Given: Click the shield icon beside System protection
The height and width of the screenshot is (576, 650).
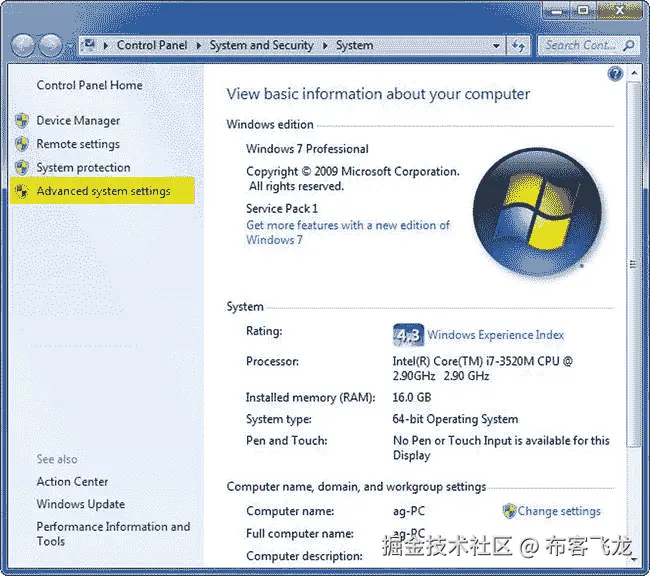Looking at the screenshot, I should pyautogui.click(x=22, y=168).
